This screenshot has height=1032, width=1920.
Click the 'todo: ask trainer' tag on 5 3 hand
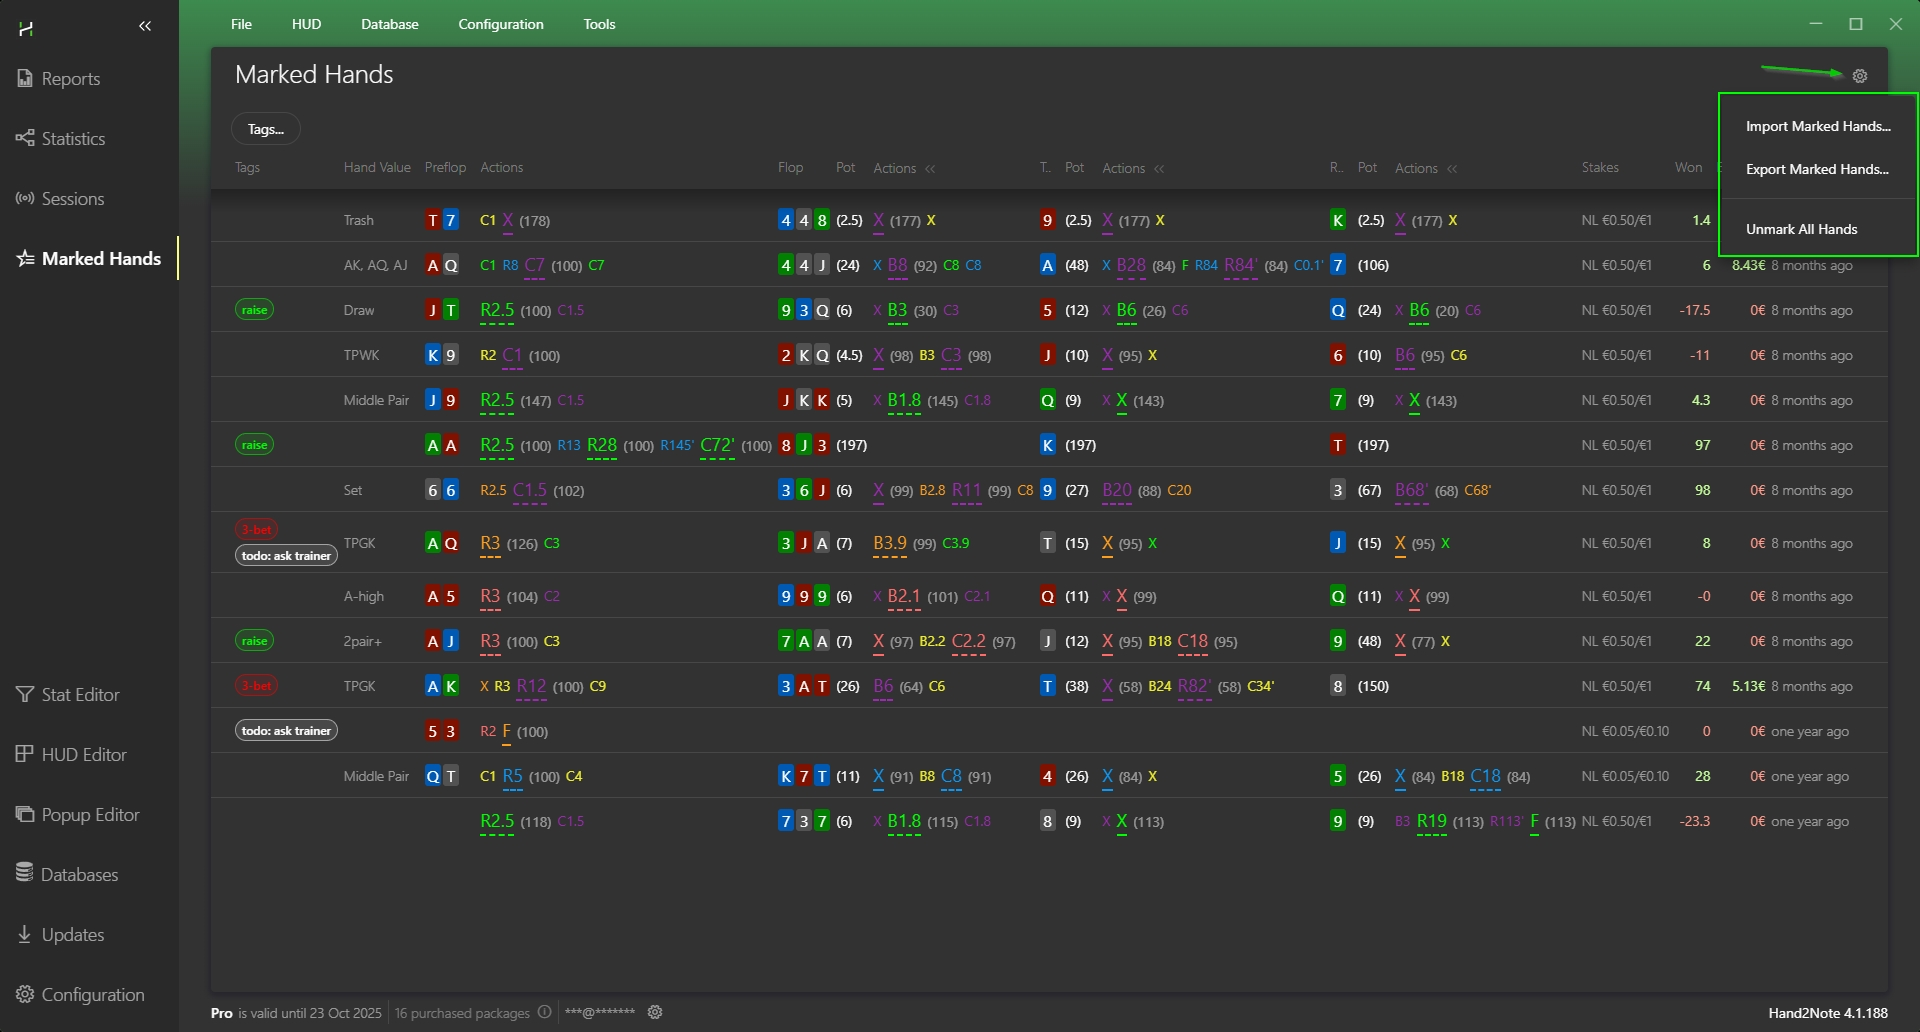286,731
